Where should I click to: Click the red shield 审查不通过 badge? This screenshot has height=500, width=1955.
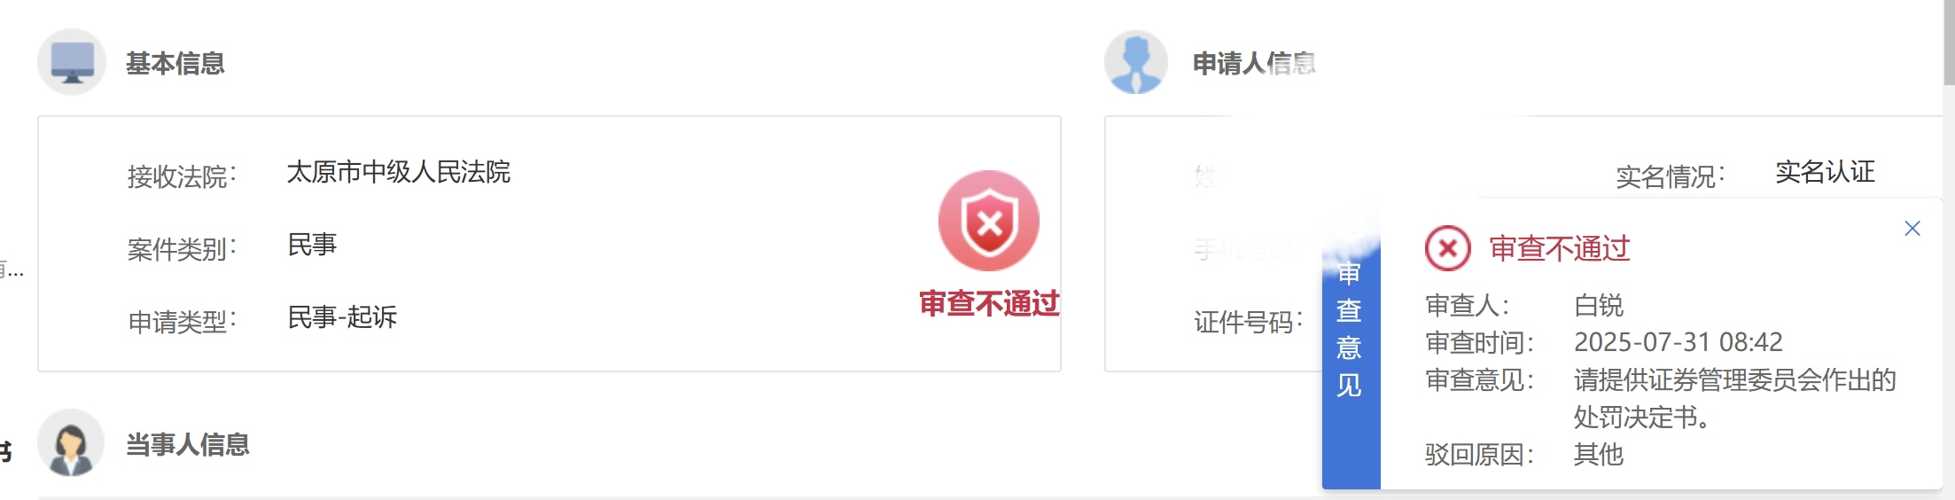pos(988,221)
